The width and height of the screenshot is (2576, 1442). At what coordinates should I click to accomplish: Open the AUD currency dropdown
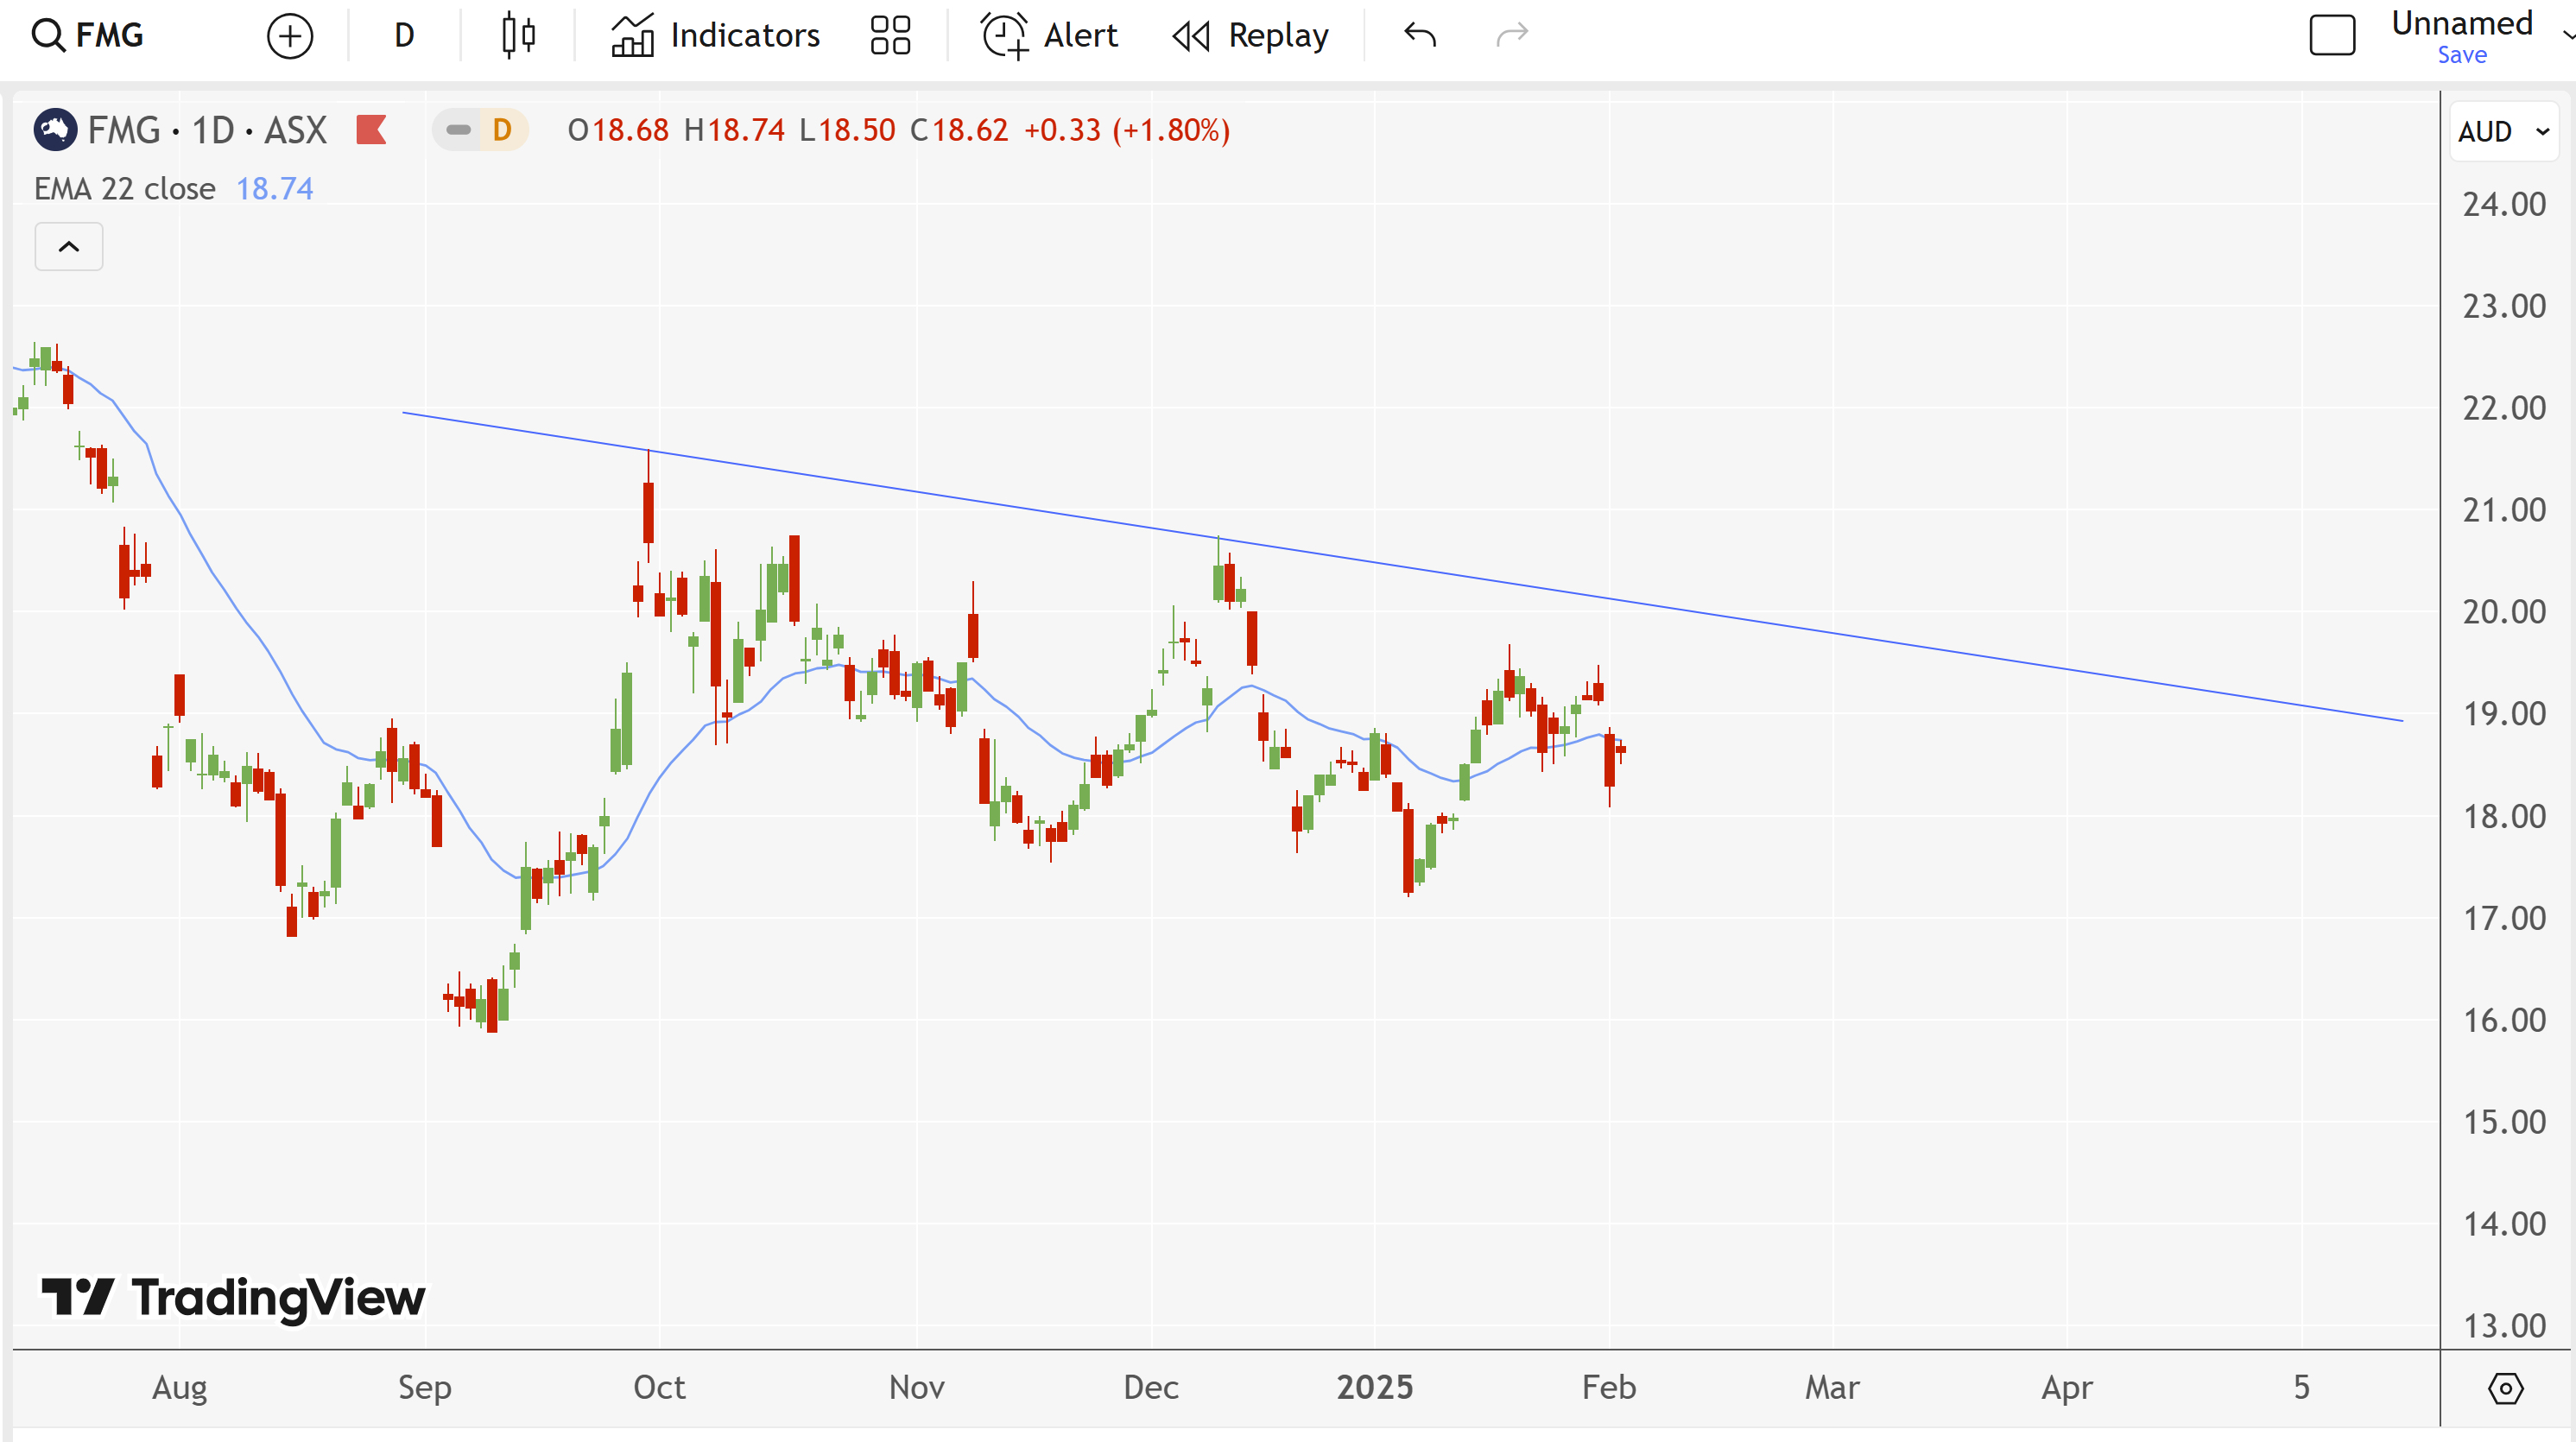click(2504, 132)
